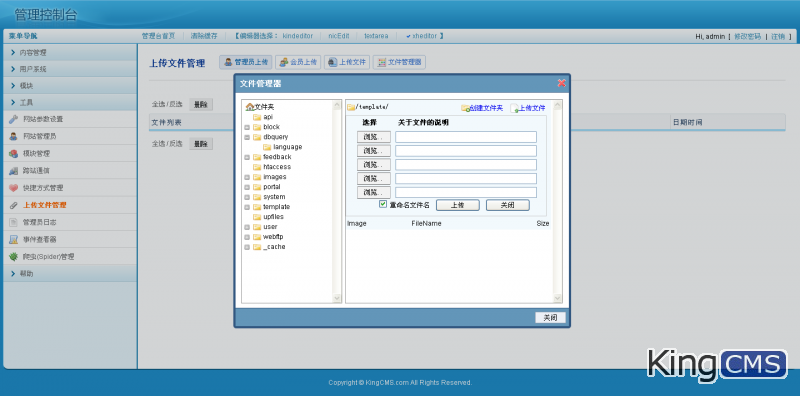This screenshot has width=800, height=396.
Task: Toggle the 重命名文件名 checkbox
Action: 383,204
